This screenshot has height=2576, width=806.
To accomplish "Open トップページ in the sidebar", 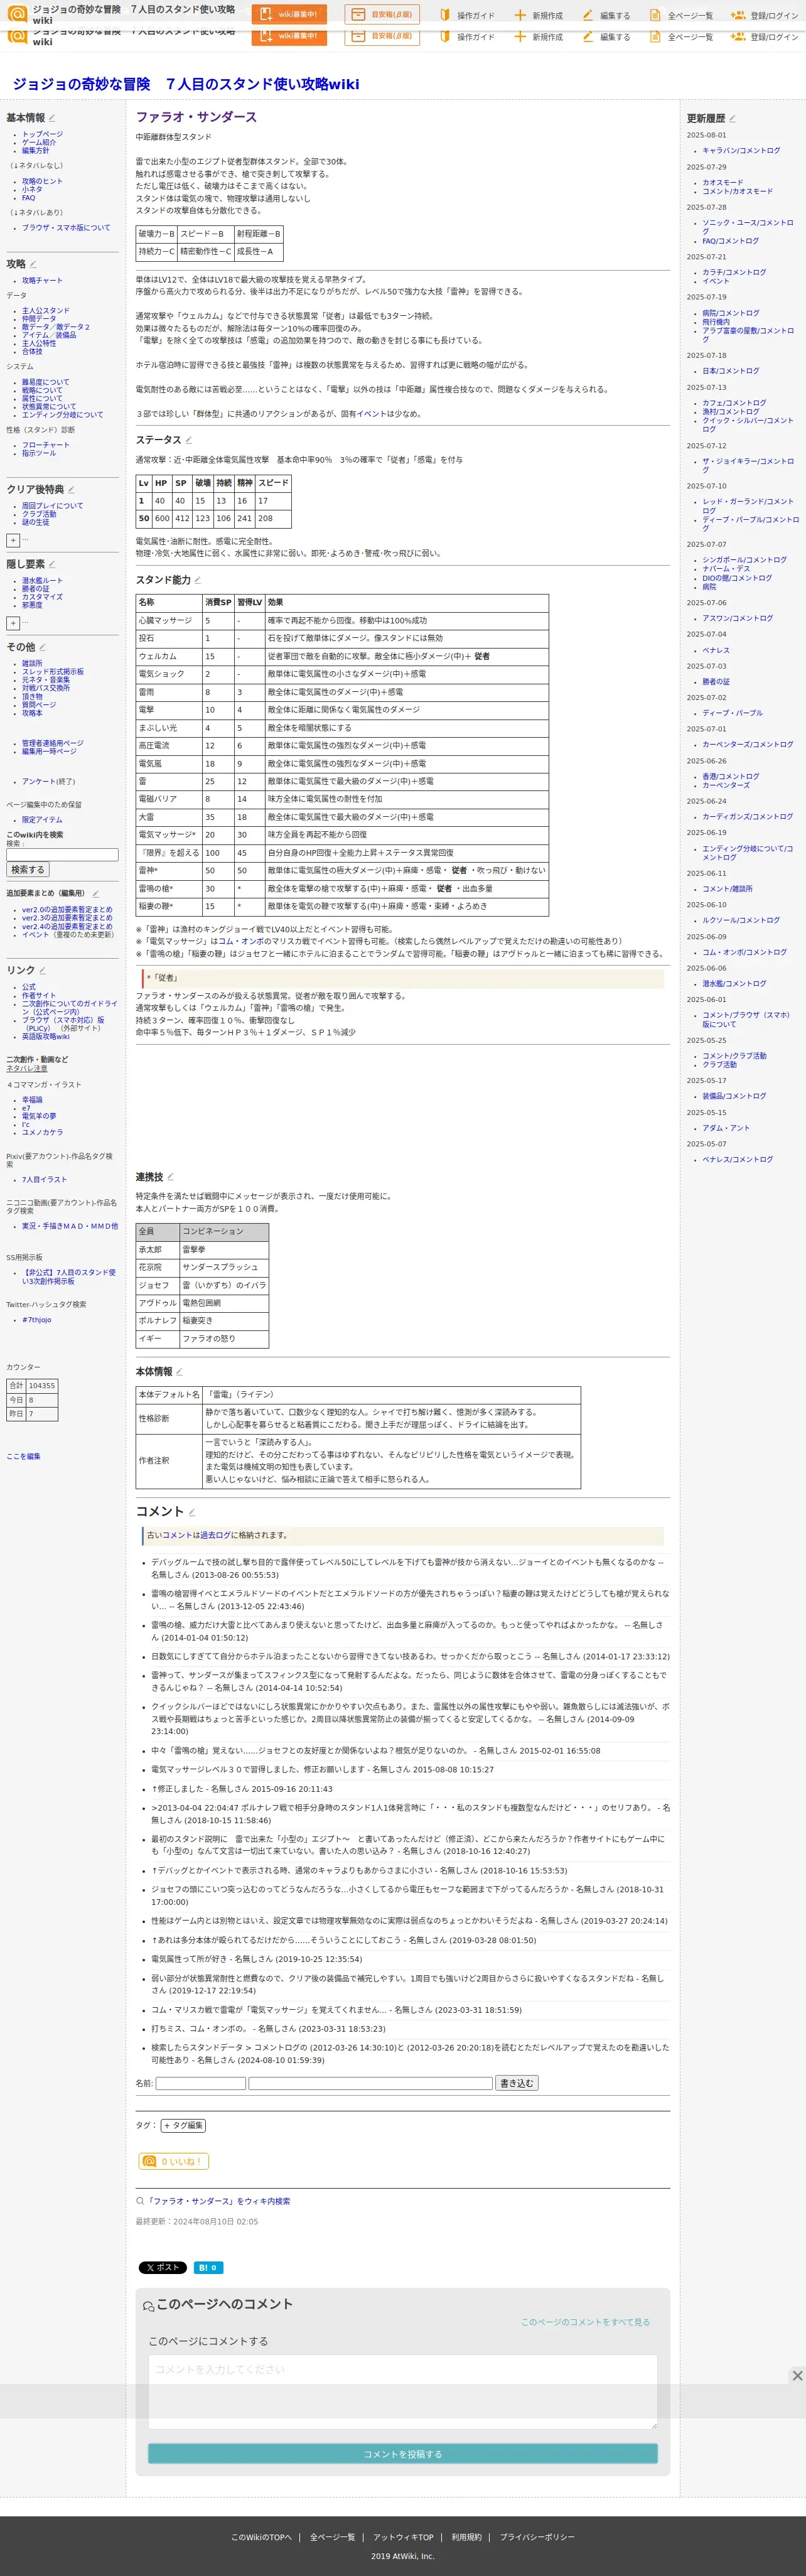I will [x=42, y=134].
